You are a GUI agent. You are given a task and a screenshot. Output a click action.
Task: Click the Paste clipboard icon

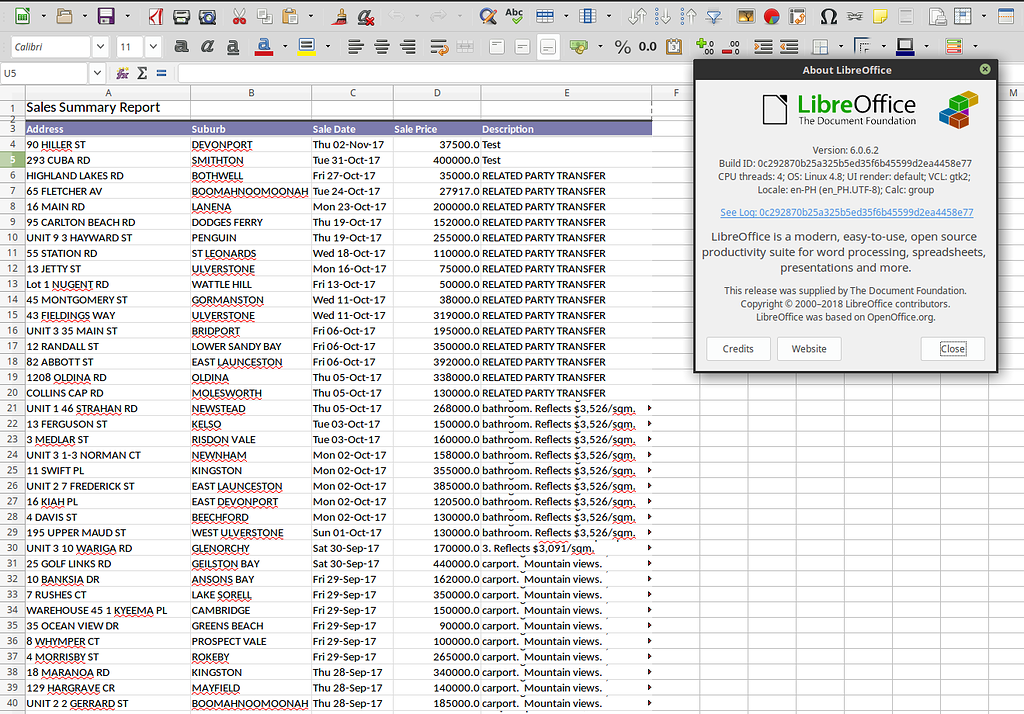[x=290, y=16]
